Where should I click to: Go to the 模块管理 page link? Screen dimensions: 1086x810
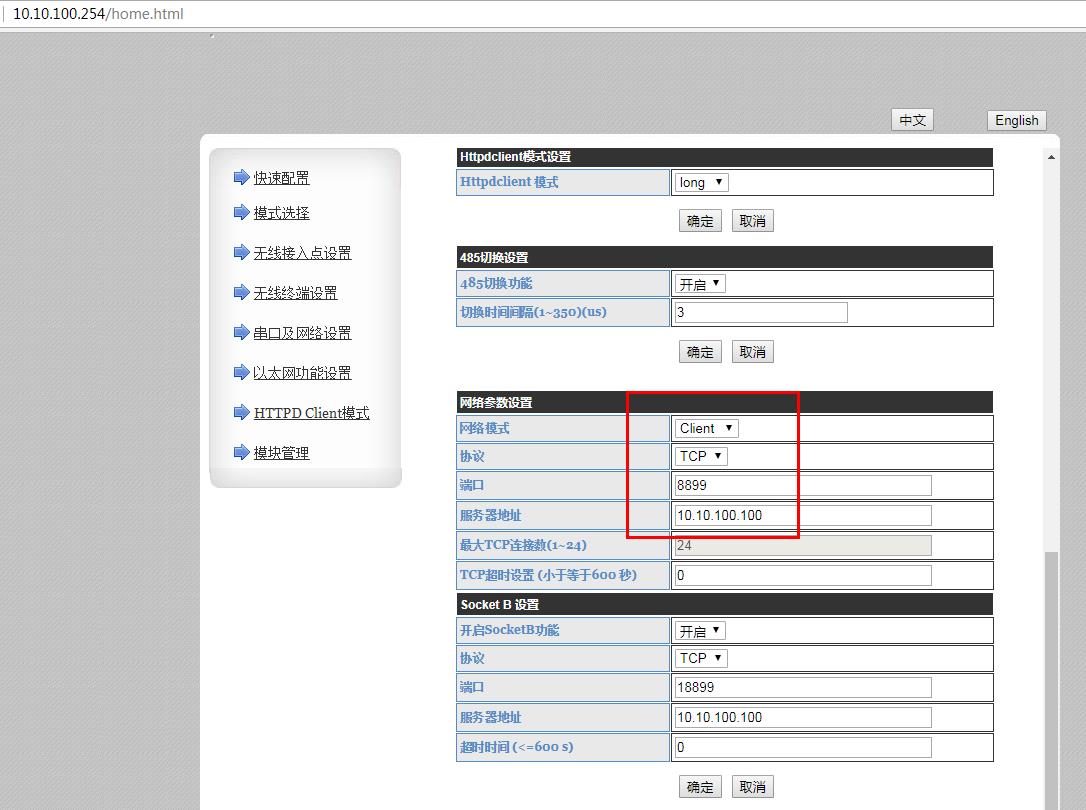tap(281, 453)
